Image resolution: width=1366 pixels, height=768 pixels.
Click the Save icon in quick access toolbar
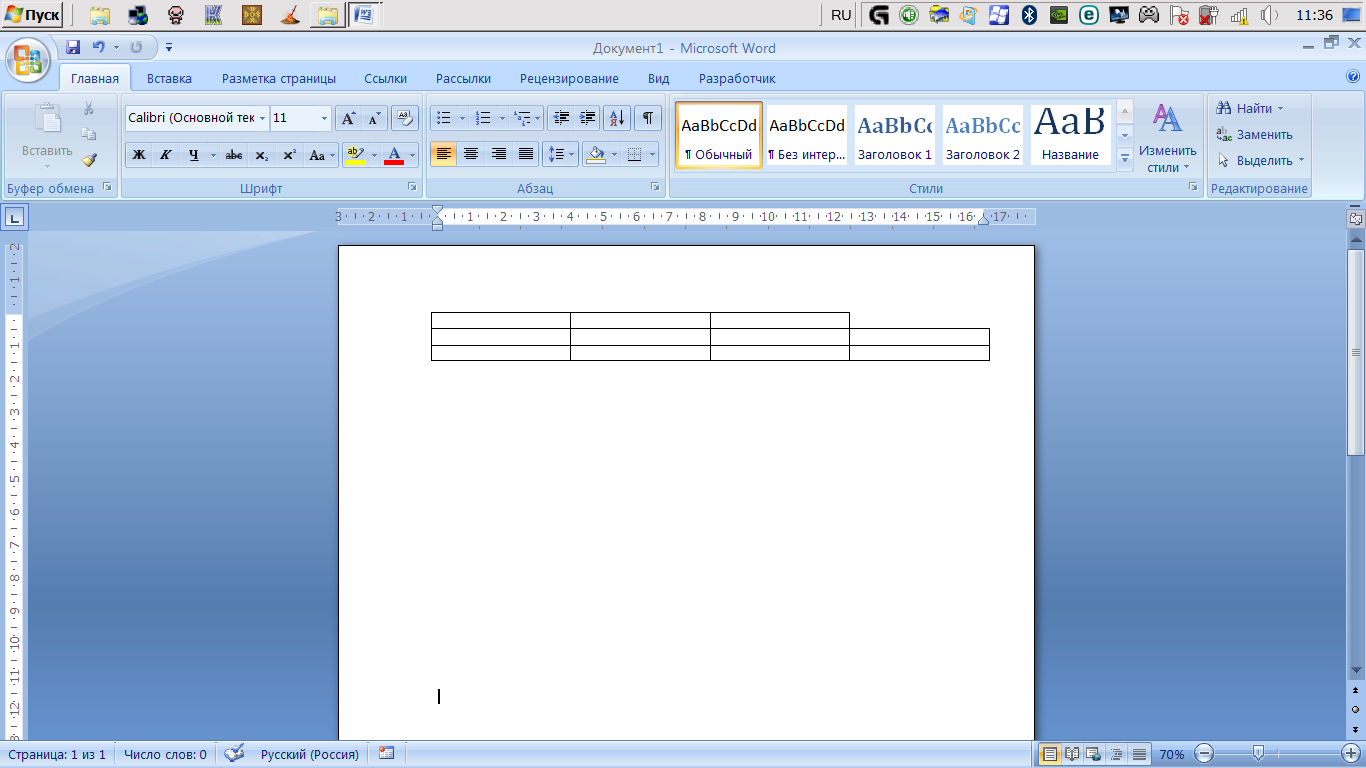pyautogui.click(x=73, y=47)
